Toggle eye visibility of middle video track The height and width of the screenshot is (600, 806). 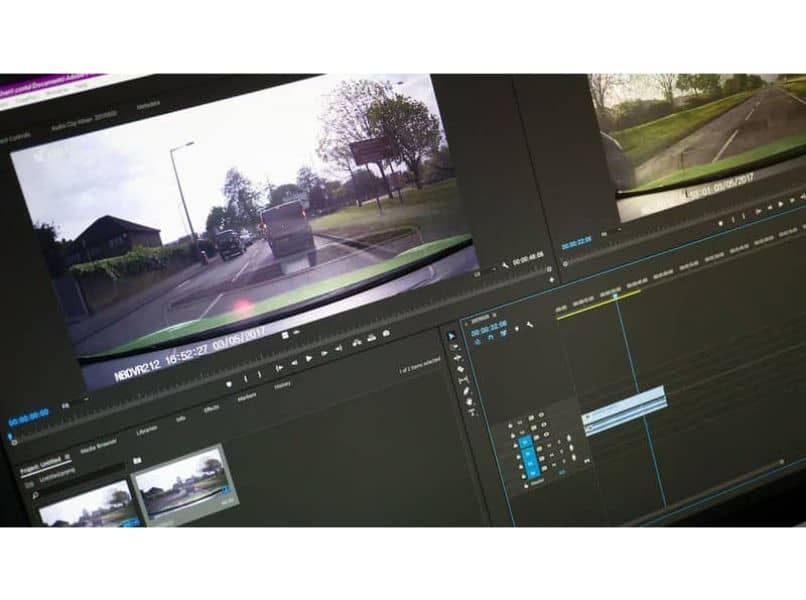coord(543,425)
